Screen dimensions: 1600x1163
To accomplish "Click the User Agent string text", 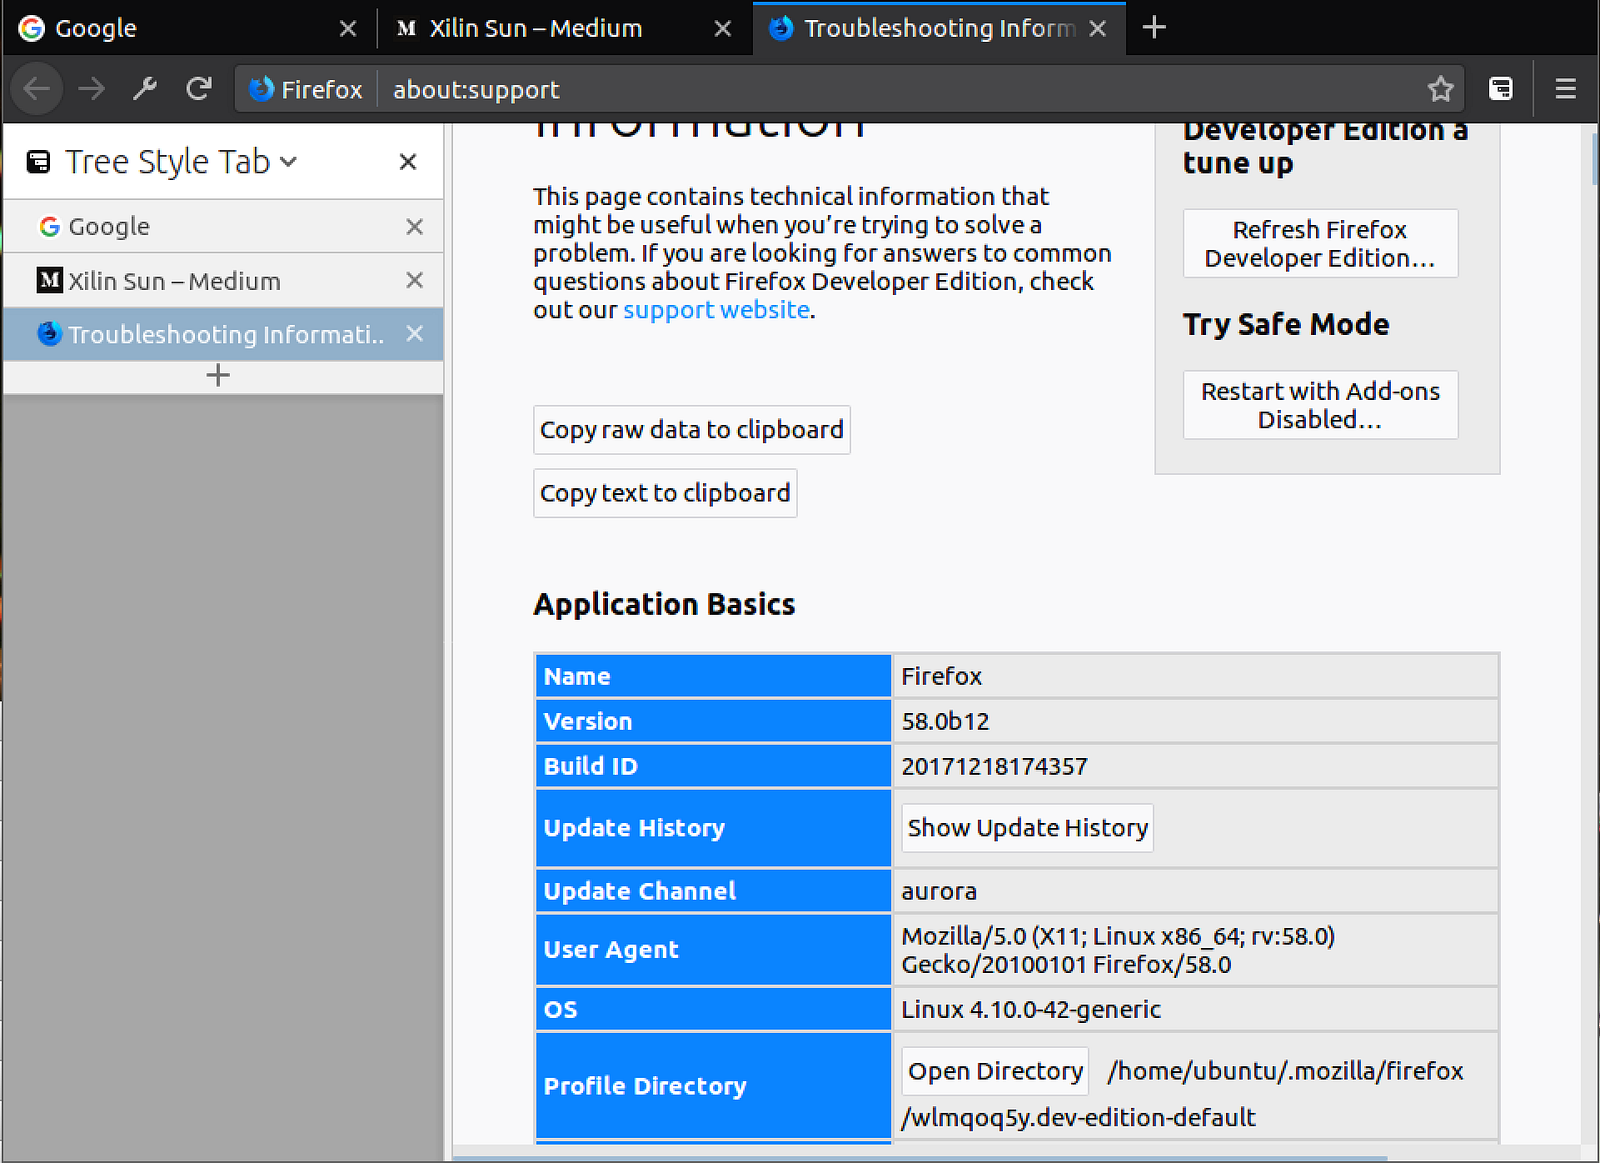I will [1118, 950].
